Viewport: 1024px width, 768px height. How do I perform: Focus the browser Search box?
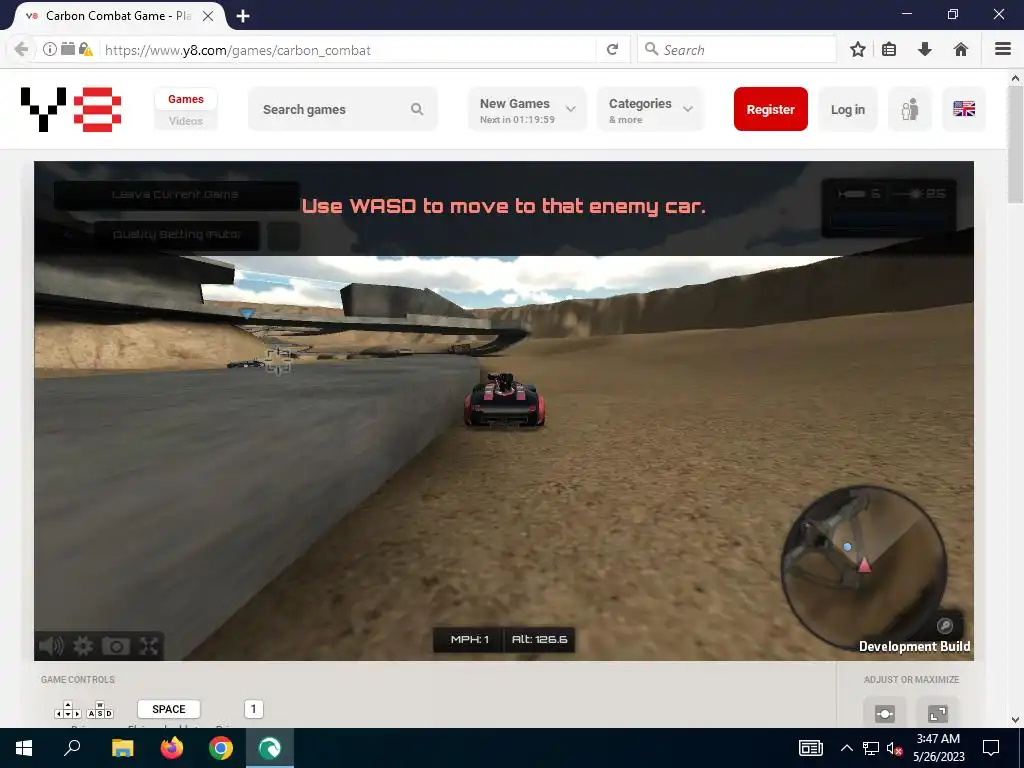coord(737,50)
